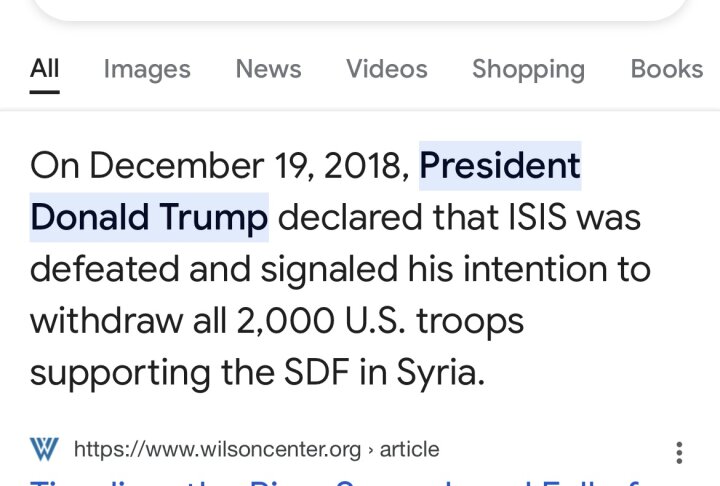Open the Books search tab
This screenshot has width=720, height=486.
pos(667,69)
